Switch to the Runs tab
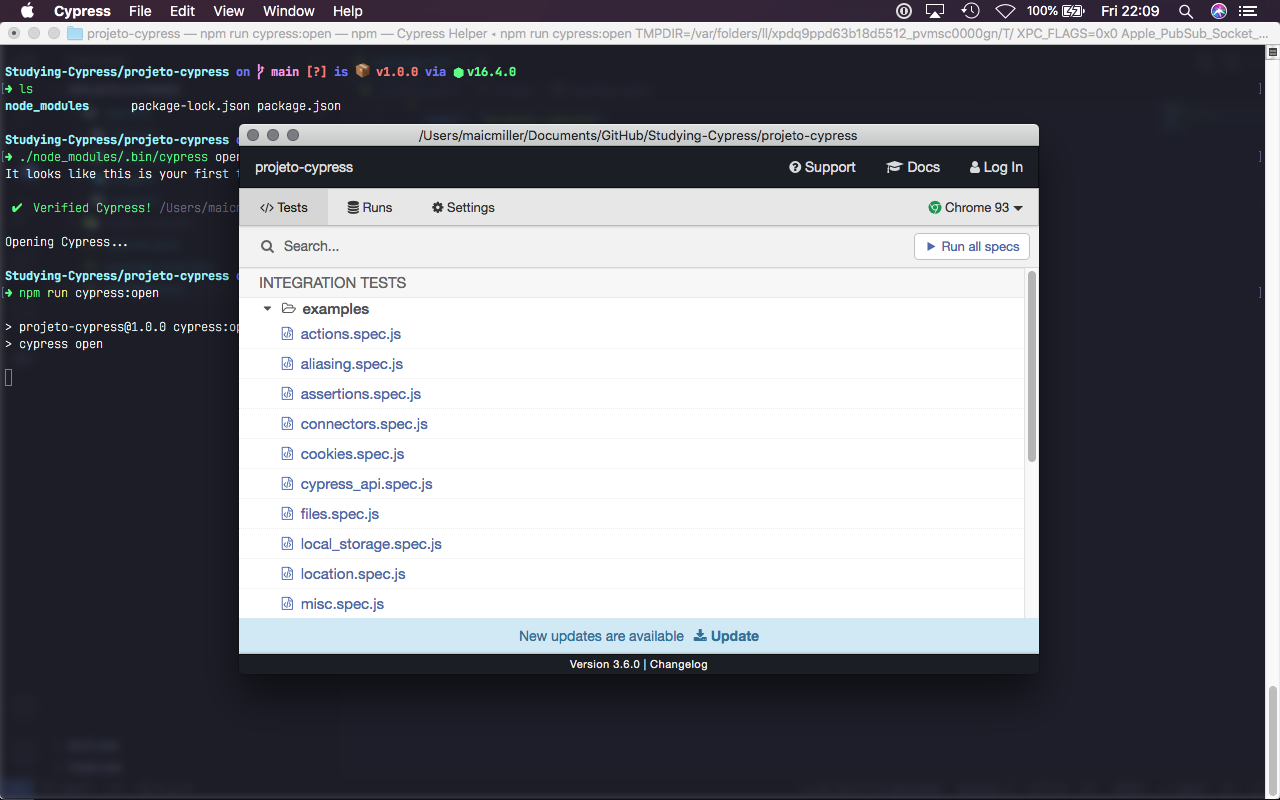This screenshot has height=800, width=1280. click(x=370, y=208)
